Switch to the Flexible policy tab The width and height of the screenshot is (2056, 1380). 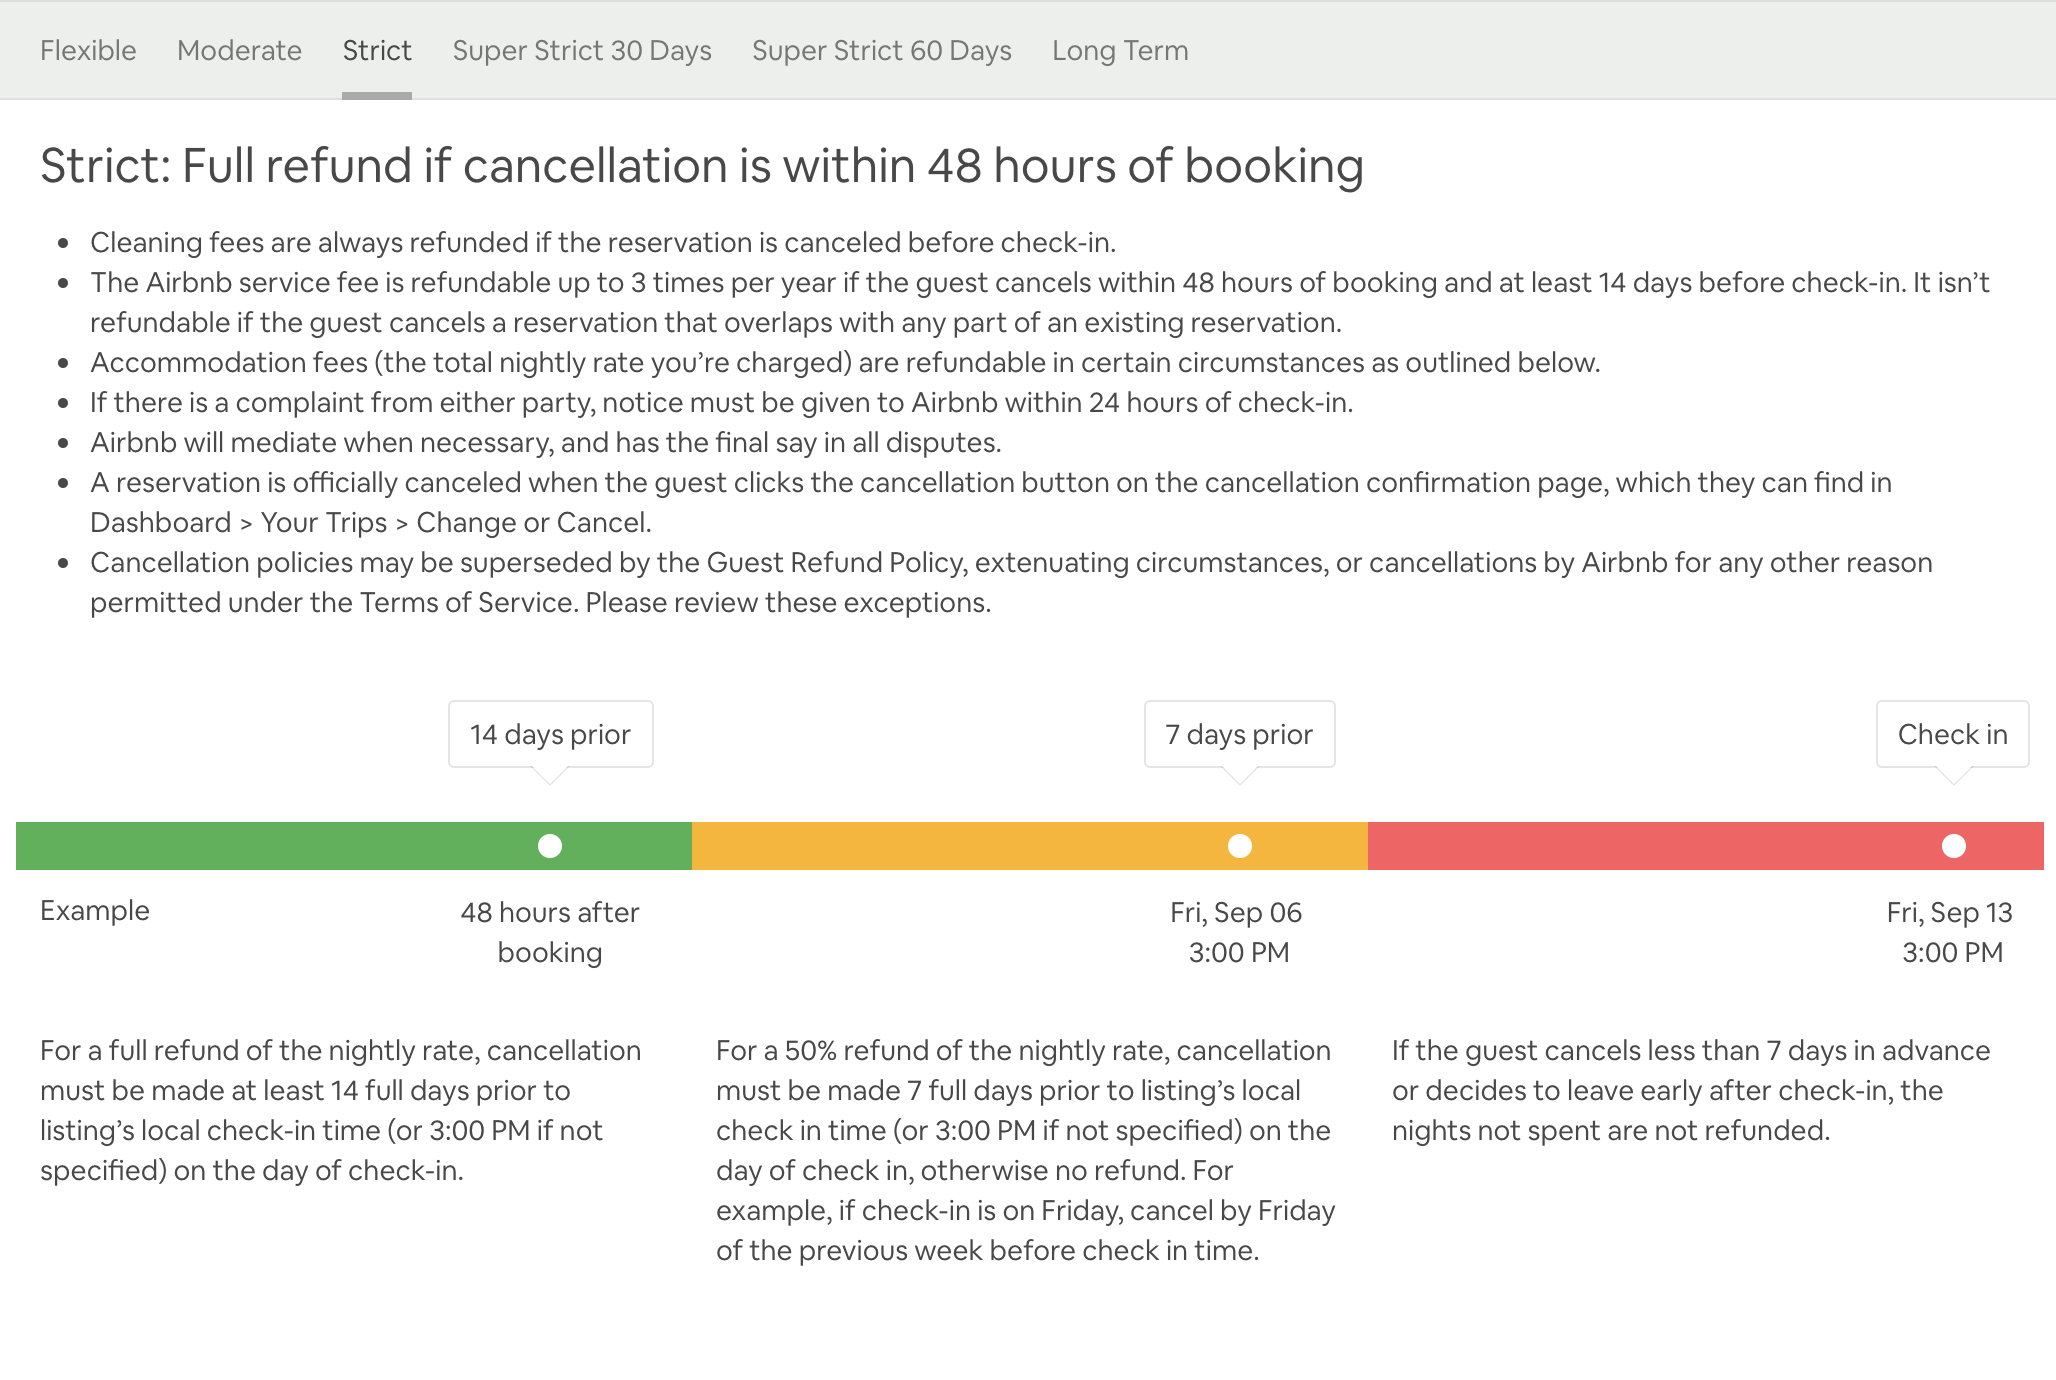tap(87, 50)
